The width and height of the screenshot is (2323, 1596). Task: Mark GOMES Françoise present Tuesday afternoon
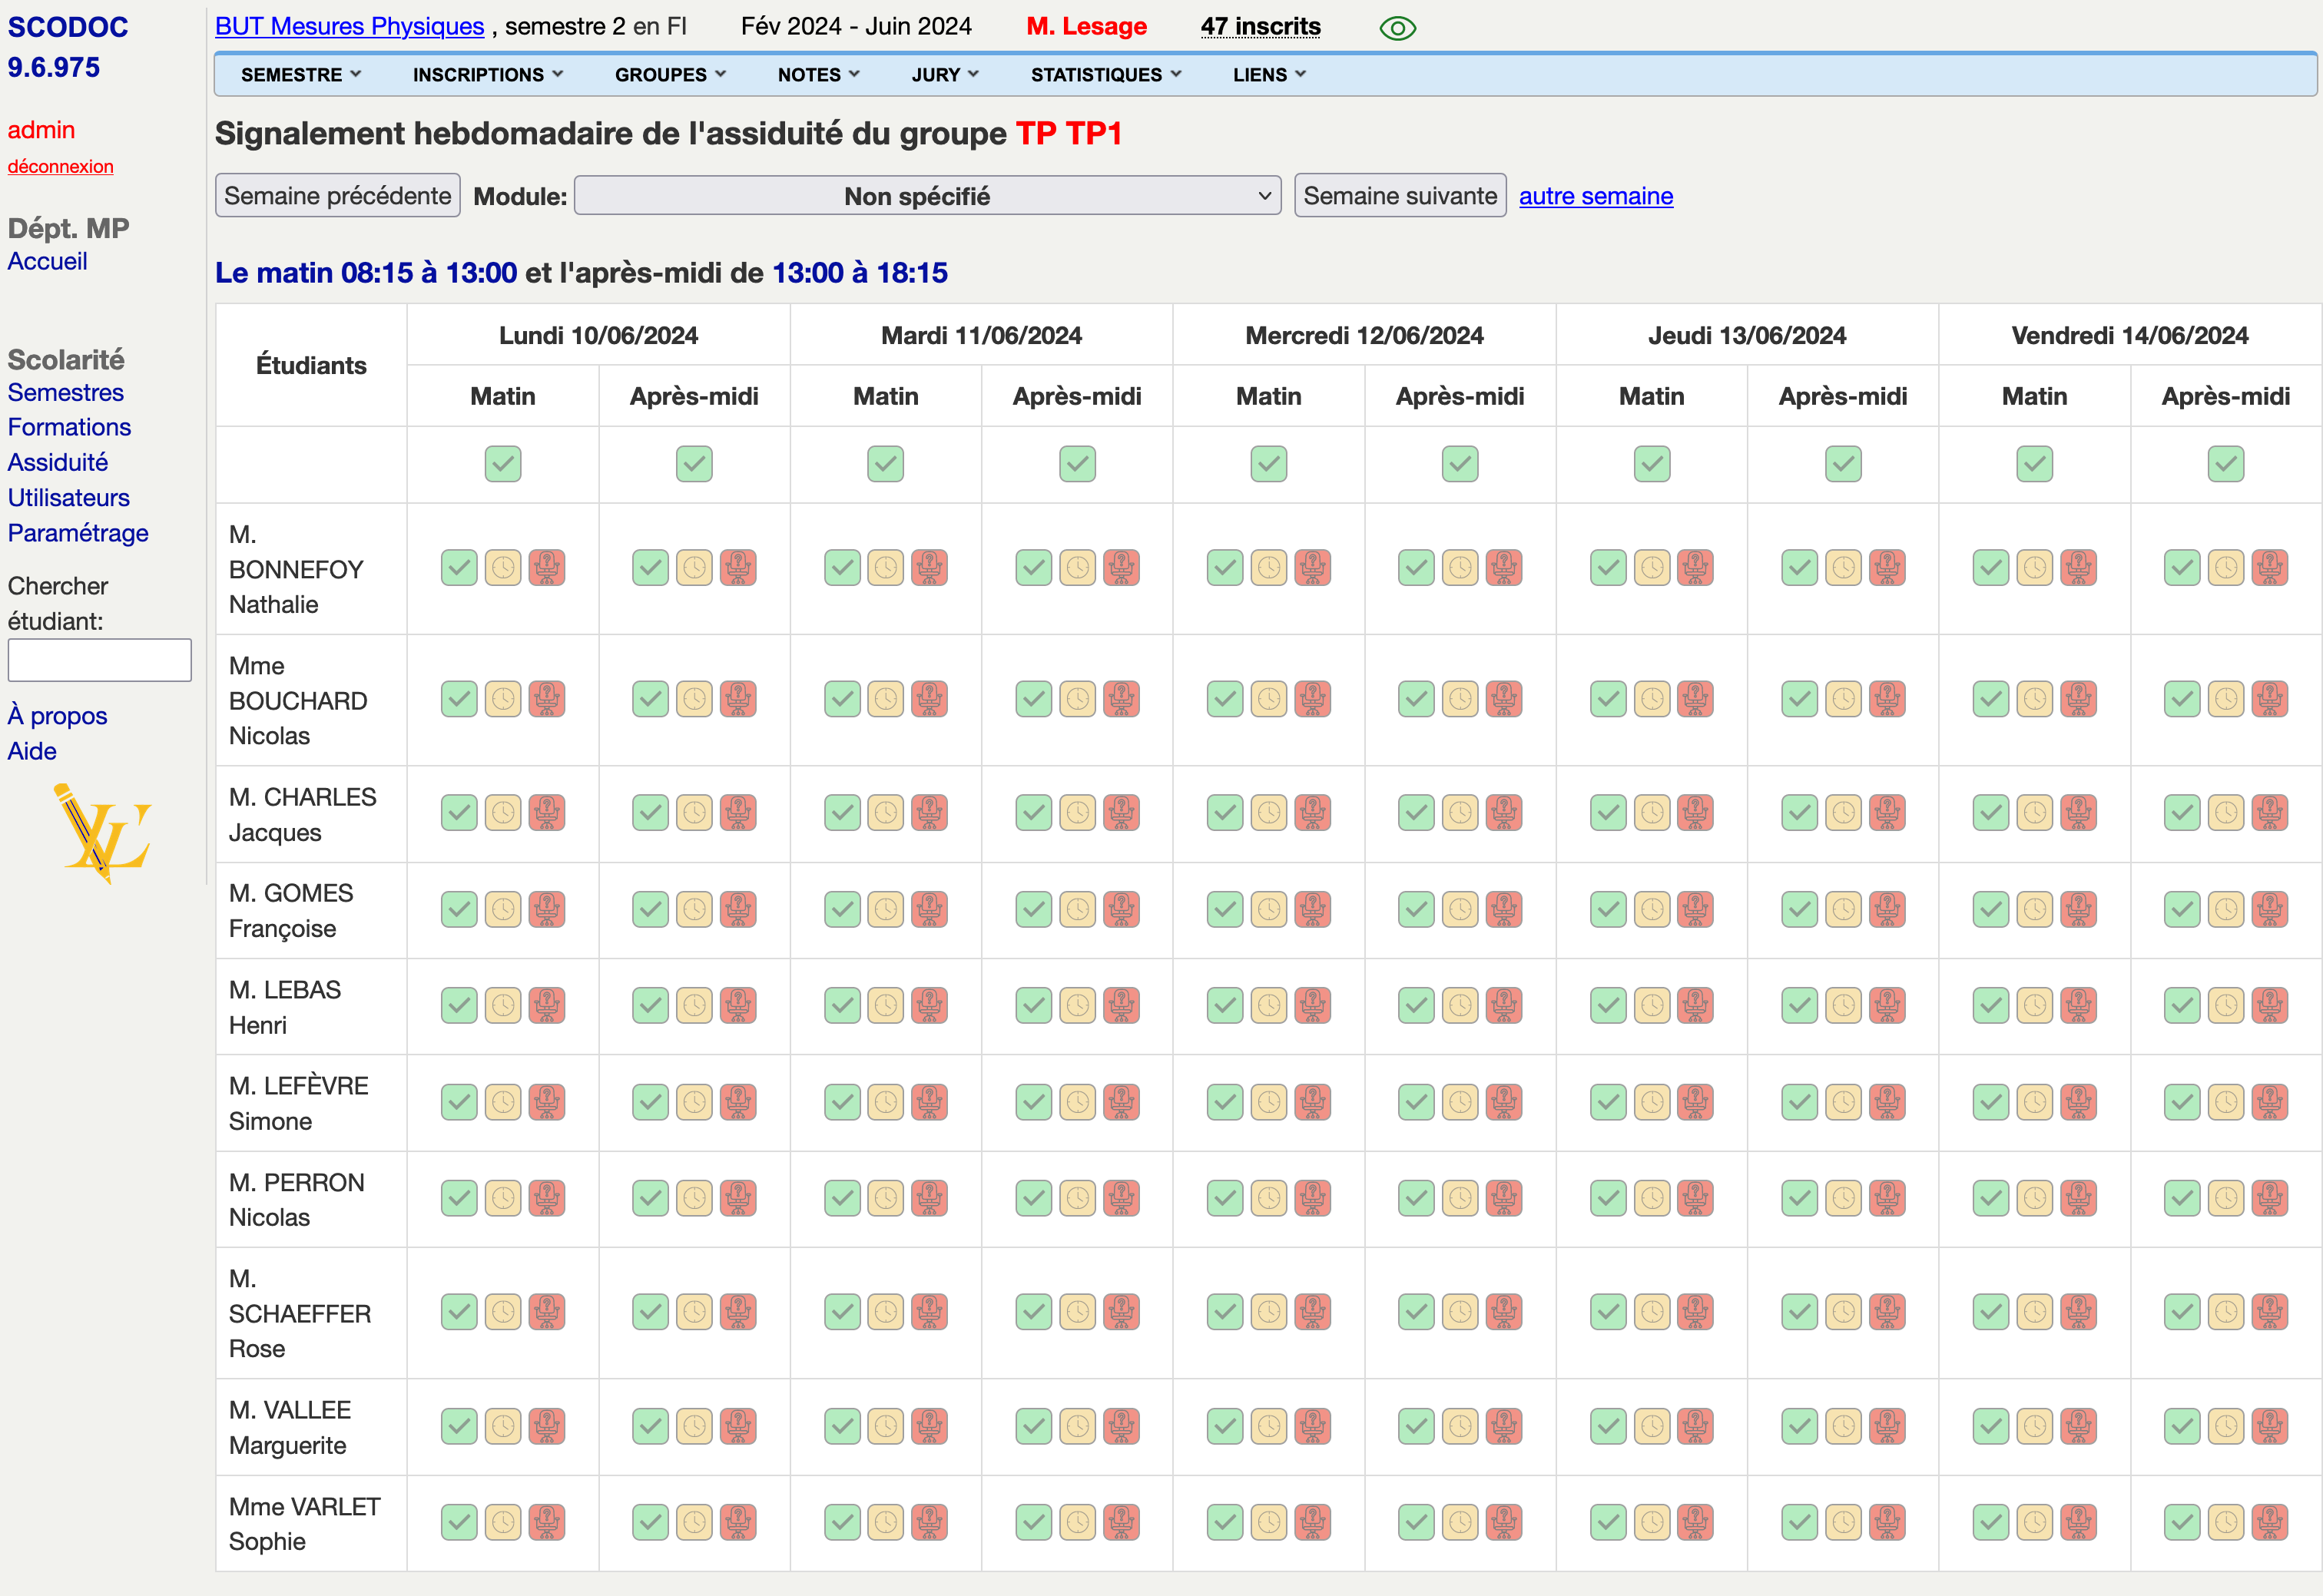(1034, 909)
